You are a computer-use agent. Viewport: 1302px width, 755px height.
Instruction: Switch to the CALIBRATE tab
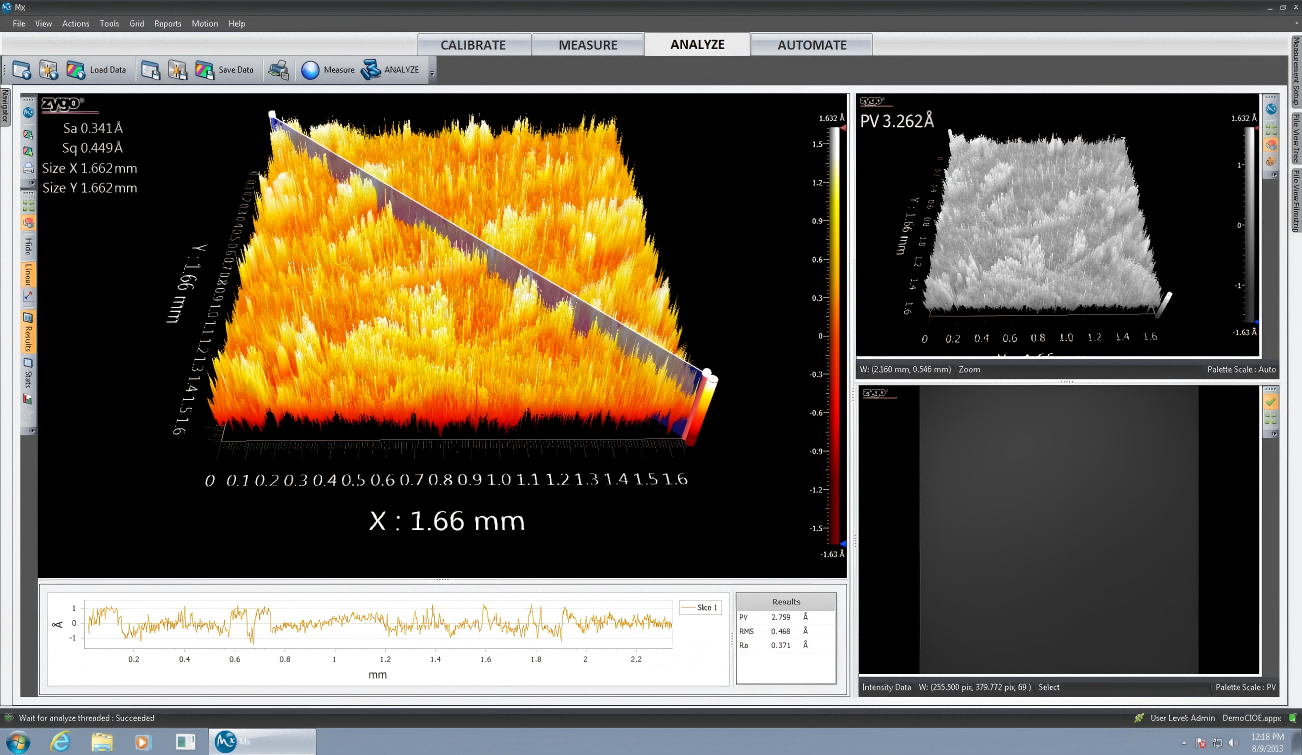[x=473, y=45]
